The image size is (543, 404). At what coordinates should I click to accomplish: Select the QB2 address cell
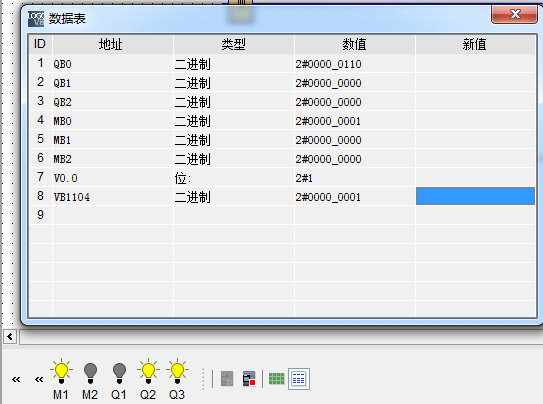pos(113,102)
